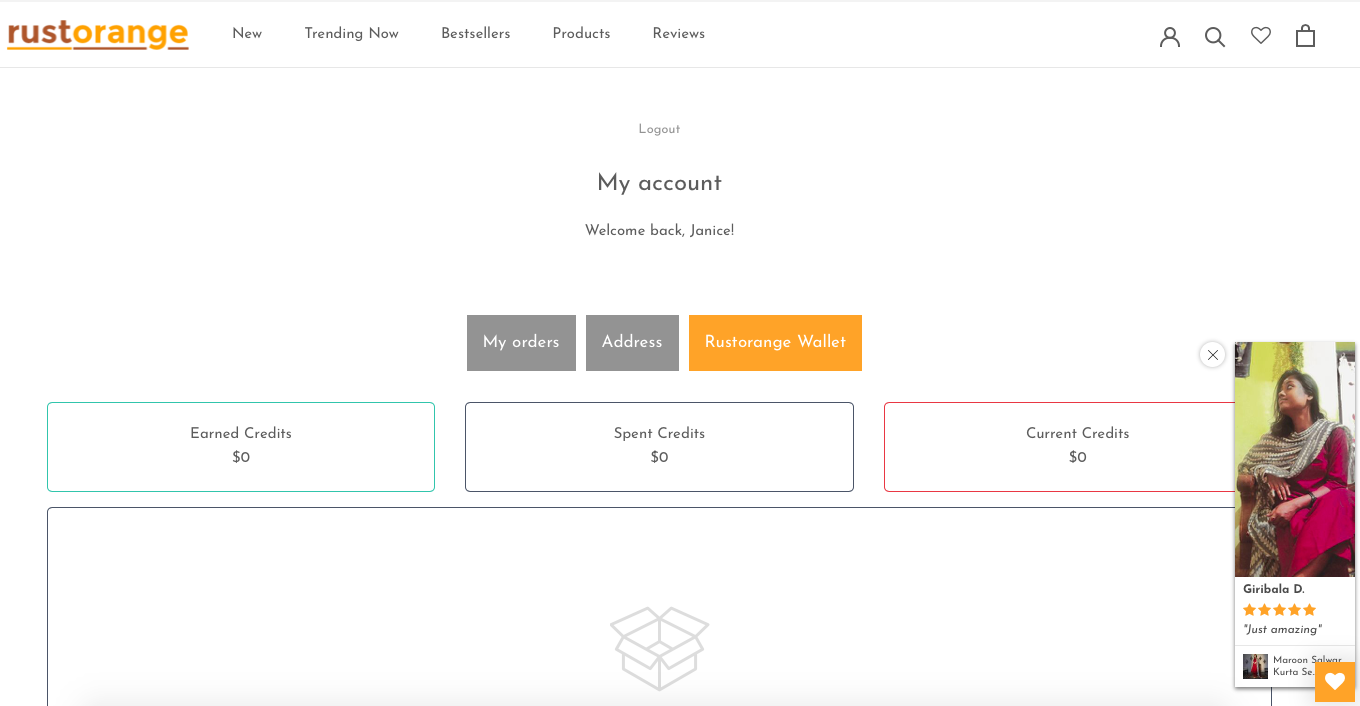This screenshot has height=706, width=1360.
Task: Go to Reviews in navigation
Action: pyautogui.click(x=678, y=34)
